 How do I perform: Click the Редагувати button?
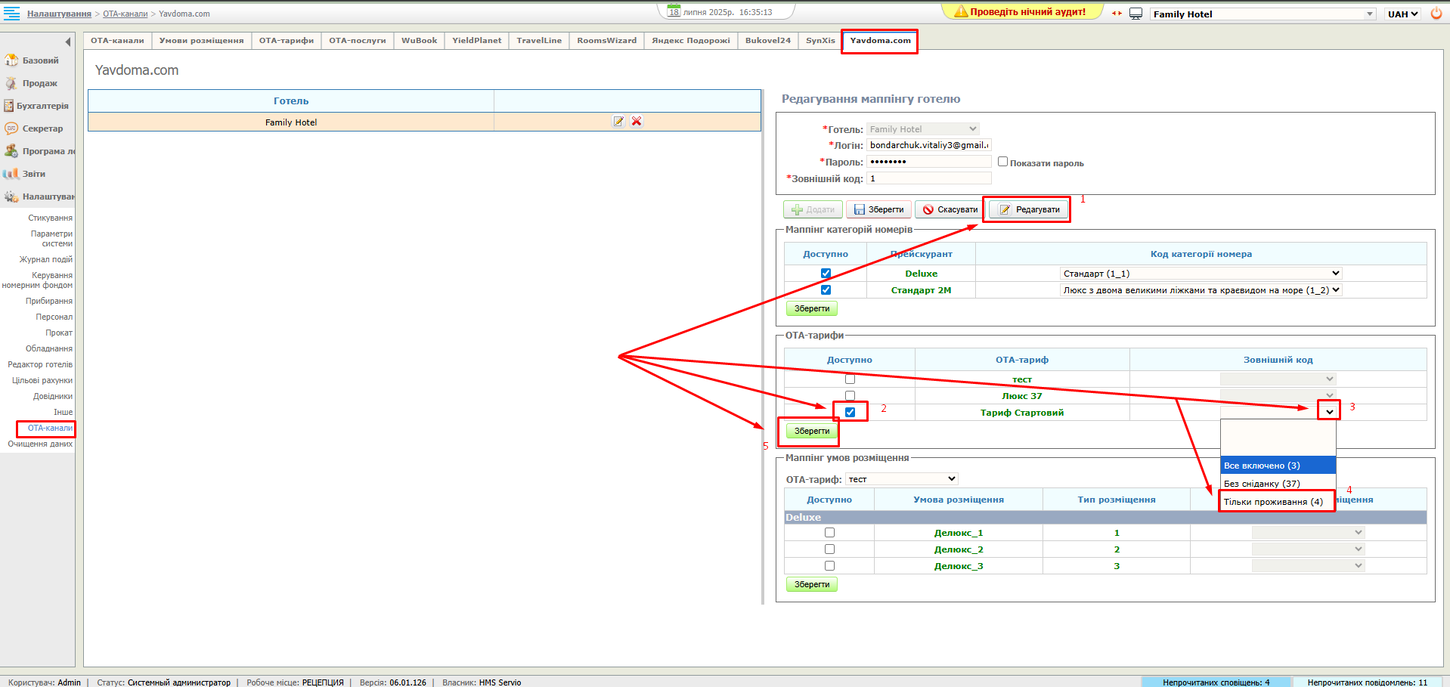[x=1028, y=209]
